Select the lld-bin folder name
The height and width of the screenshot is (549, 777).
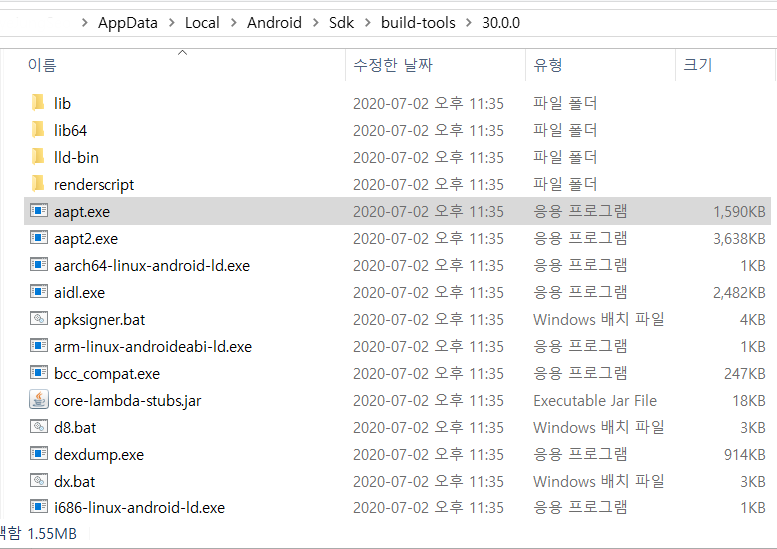coord(76,157)
